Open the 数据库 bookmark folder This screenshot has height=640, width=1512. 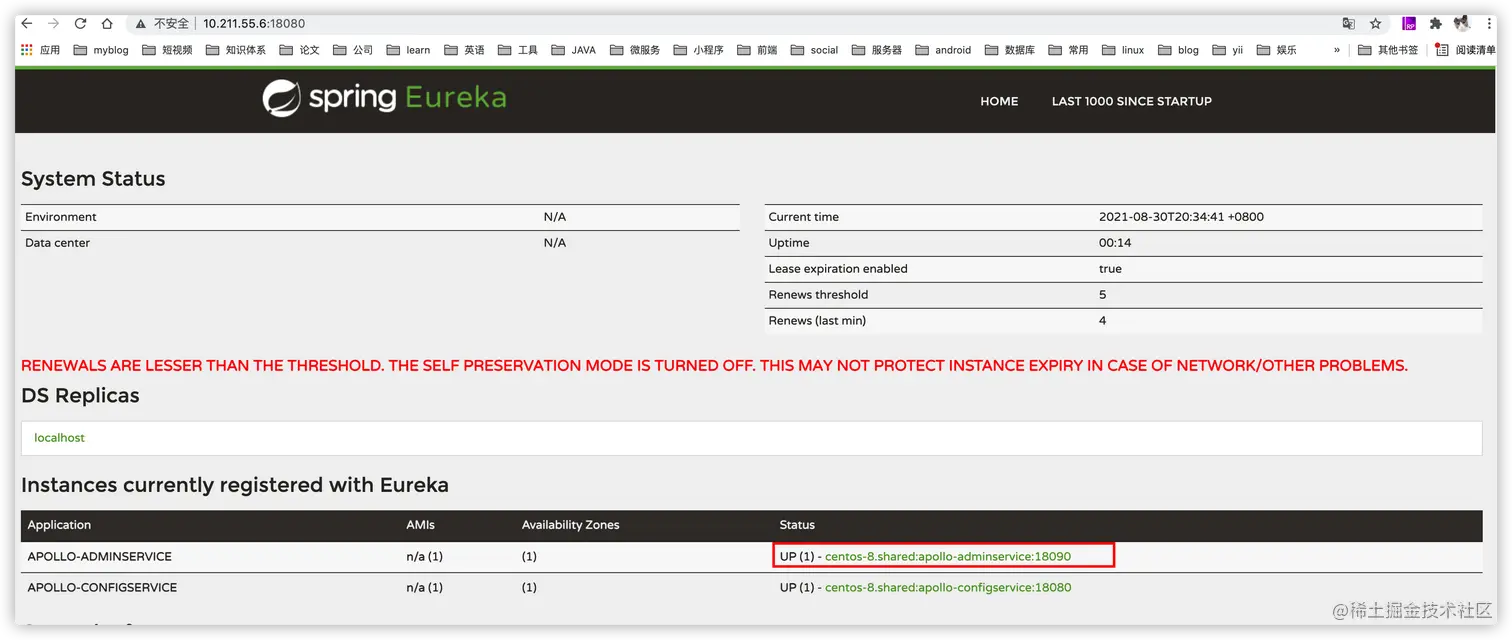click(x=1010, y=50)
